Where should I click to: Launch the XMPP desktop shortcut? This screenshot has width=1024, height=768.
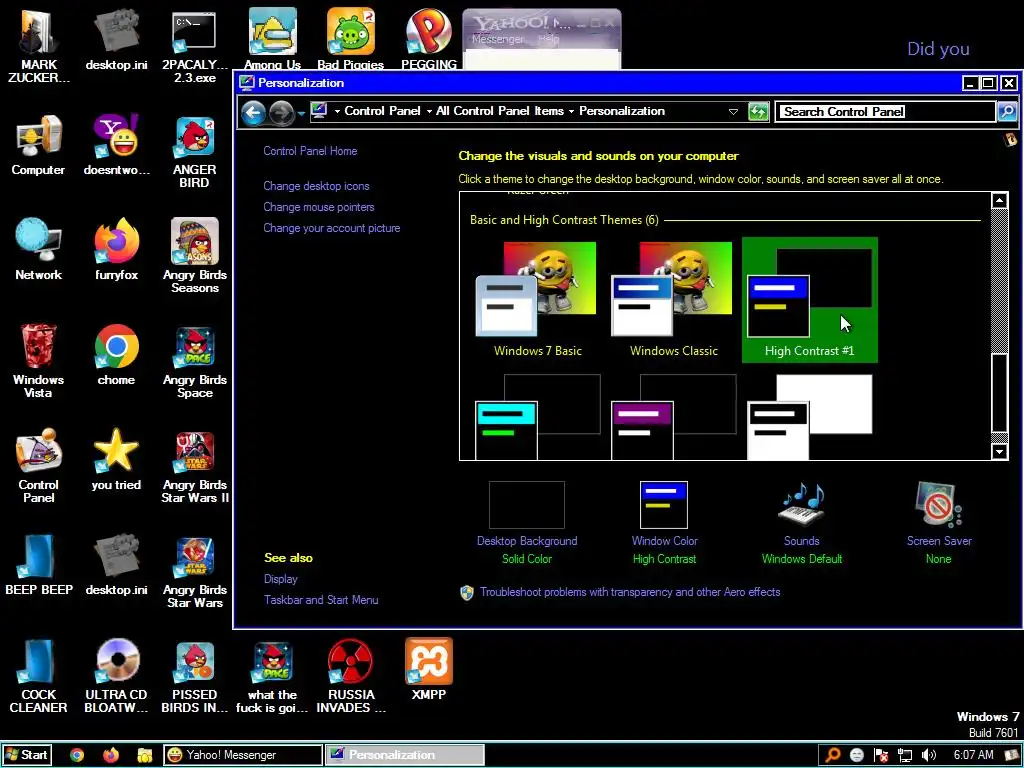click(x=428, y=669)
